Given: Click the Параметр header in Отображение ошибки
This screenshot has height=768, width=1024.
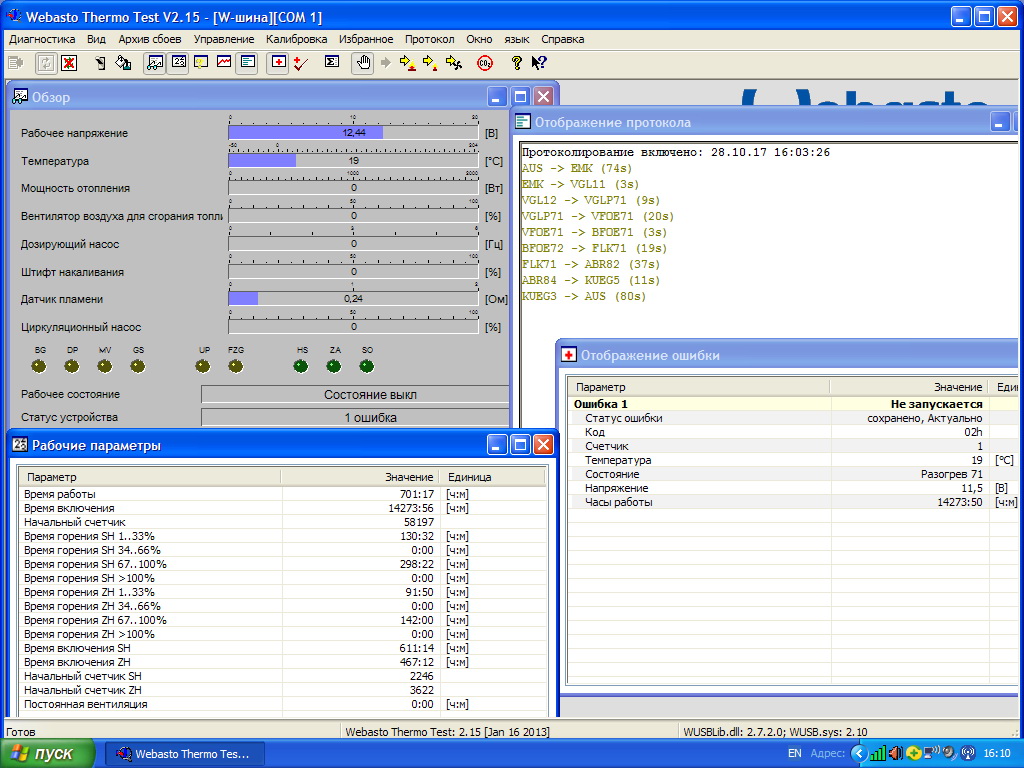Looking at the screenshot, I should 699,387.
